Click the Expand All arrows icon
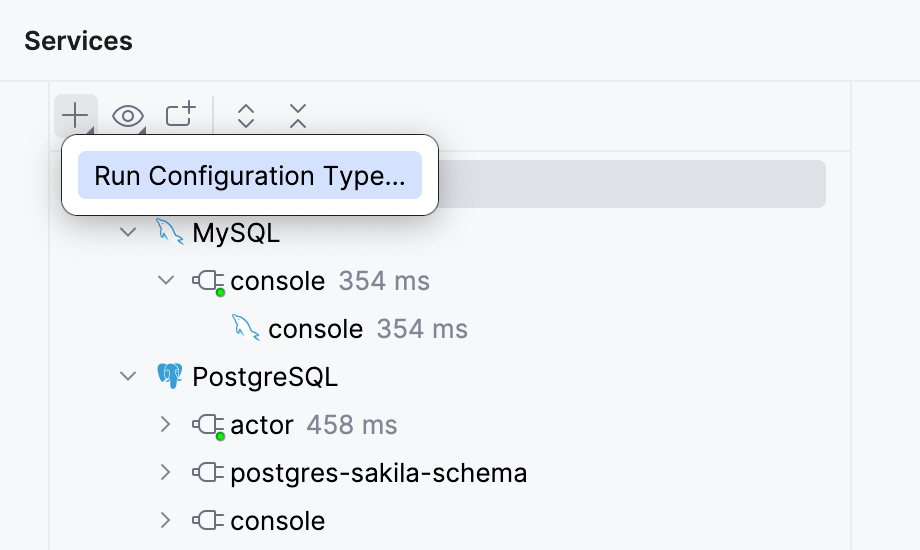The width and height of the screenshot is (920, 550). (246, 116)
